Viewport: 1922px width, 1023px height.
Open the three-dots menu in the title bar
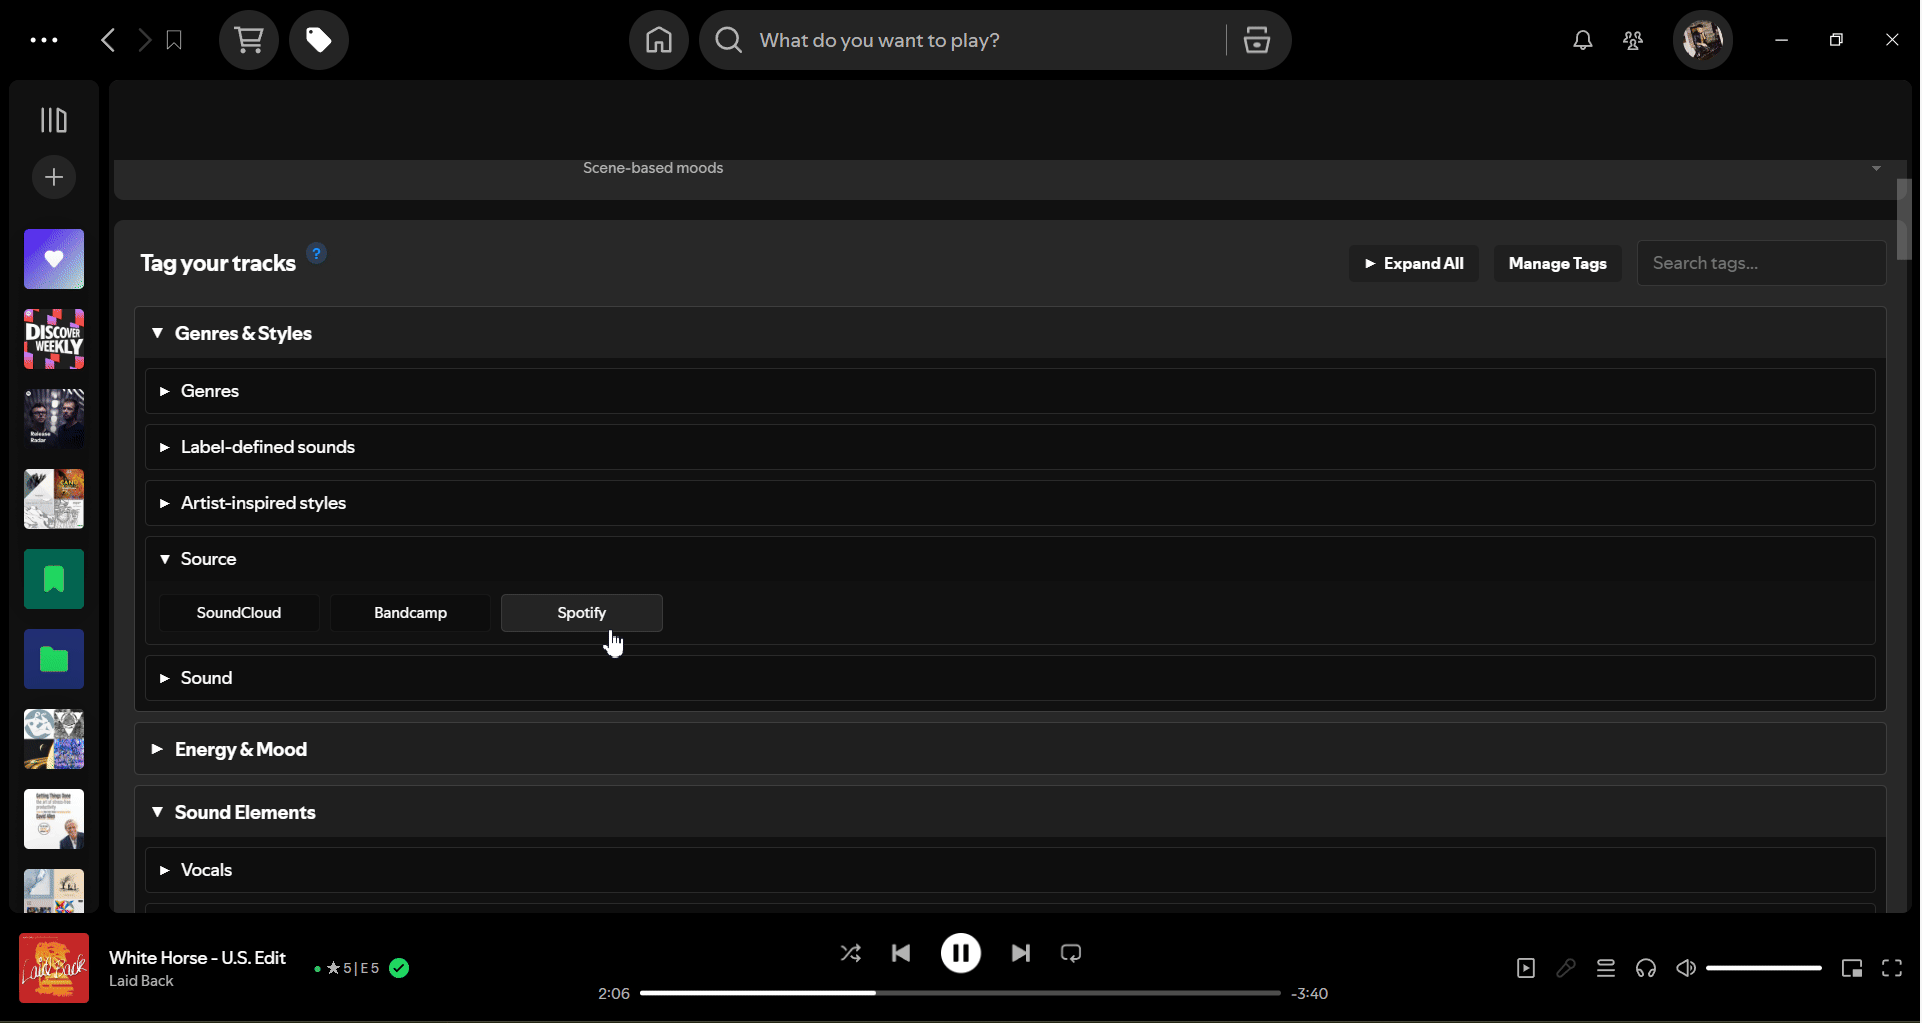click(x=44, y=40)
